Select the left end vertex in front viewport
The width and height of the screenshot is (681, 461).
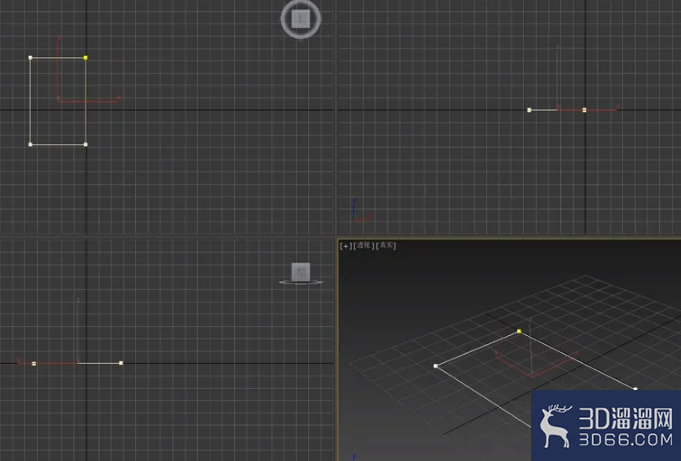[x=529, y=110]
